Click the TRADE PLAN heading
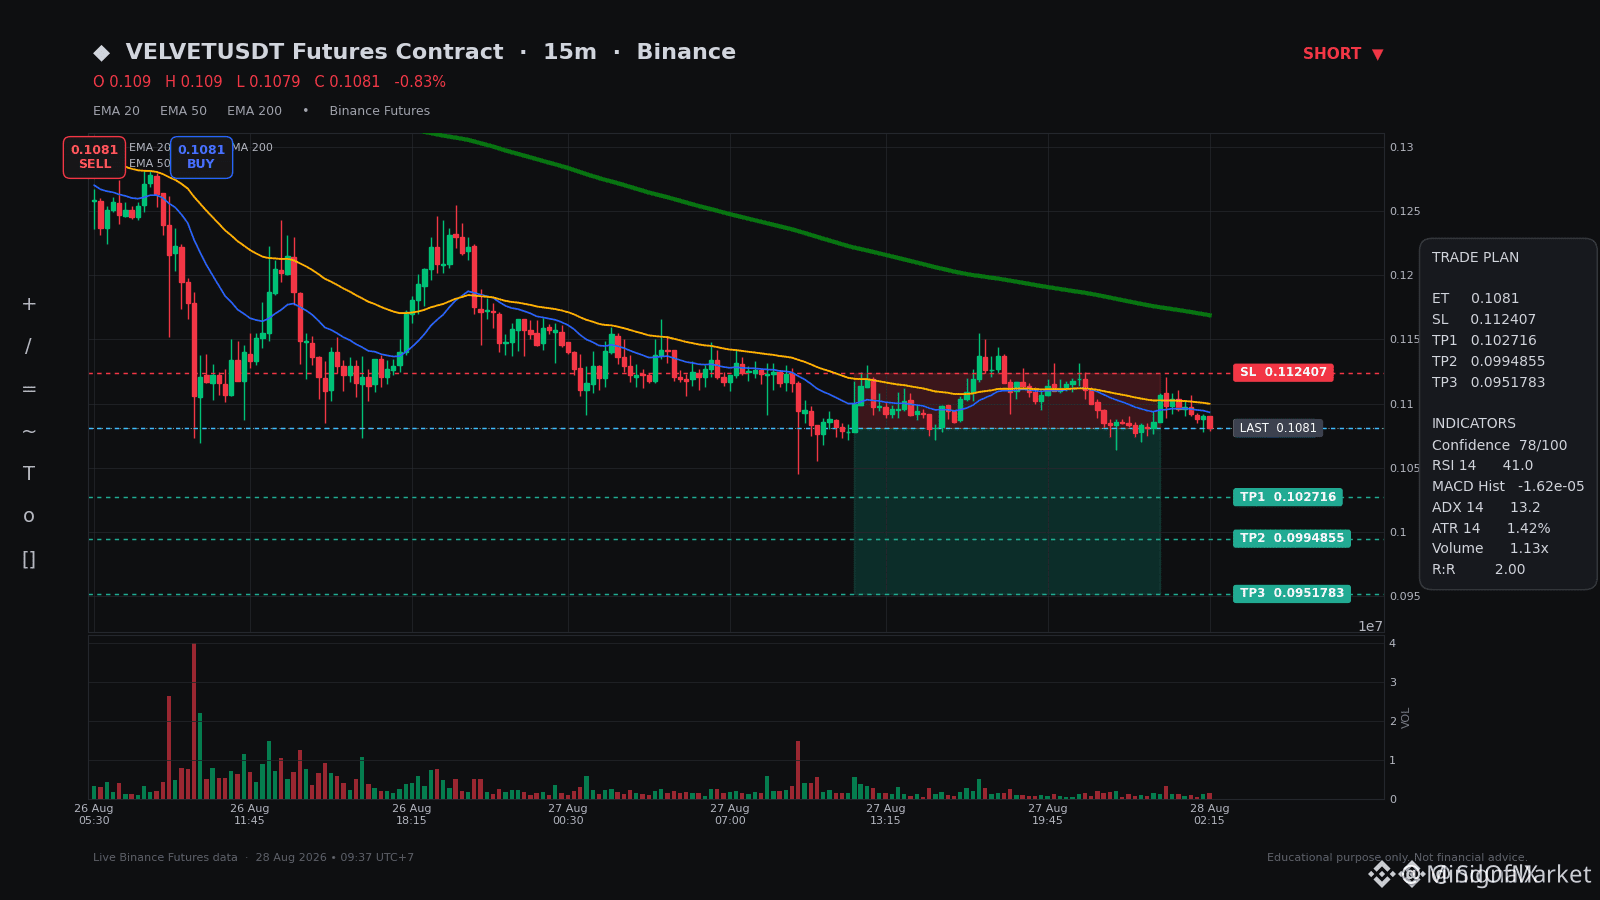 (x=1475, y=258)
